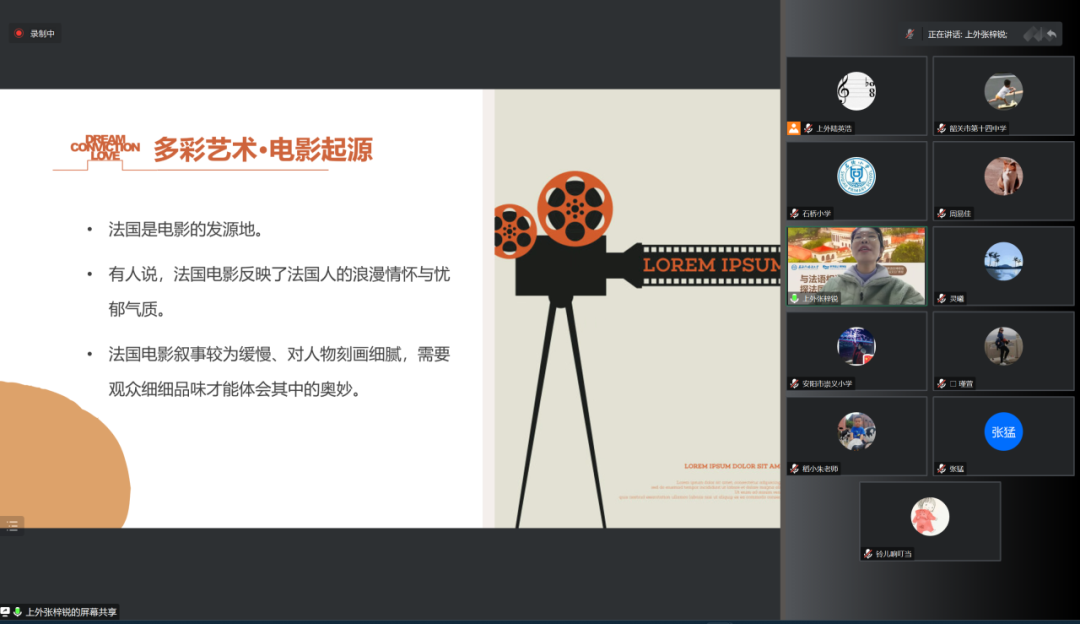The height and width of the screenshot is (624, 1080).
Task: Select the 韶小朱老师 participant avatar
Action: [x=856, y=431]
